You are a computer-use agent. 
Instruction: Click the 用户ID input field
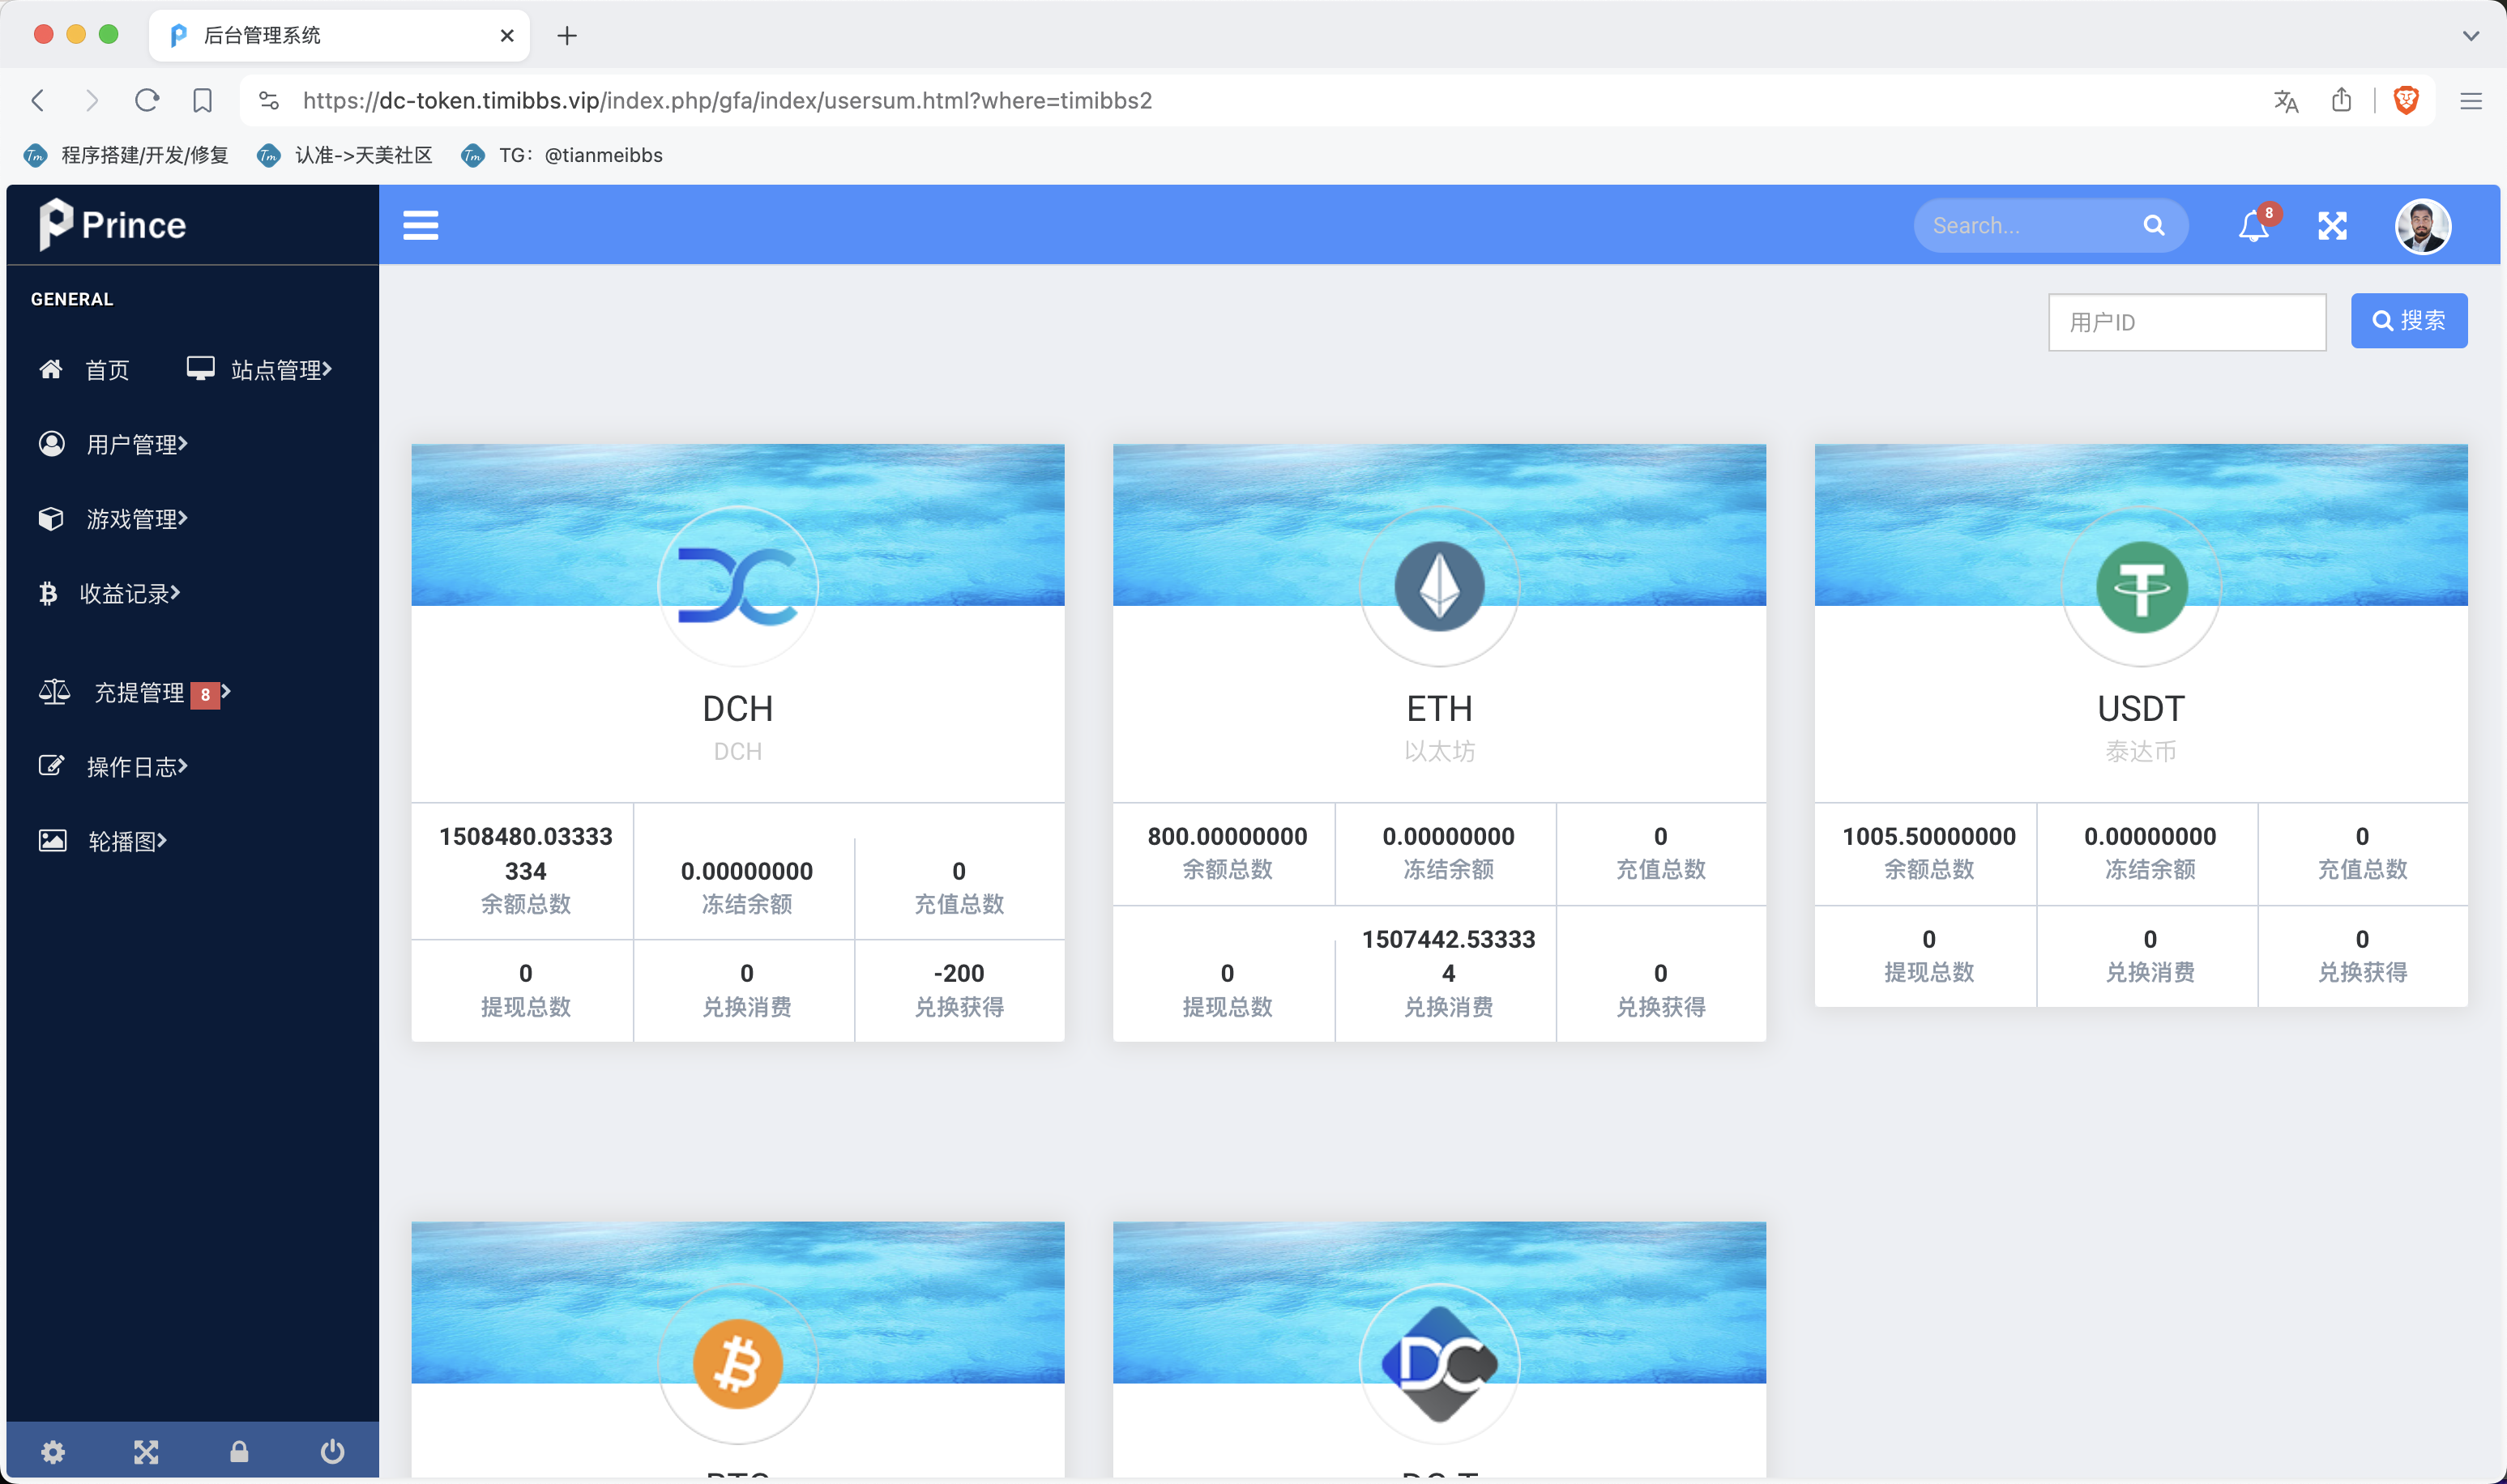tap(2187, 322)
